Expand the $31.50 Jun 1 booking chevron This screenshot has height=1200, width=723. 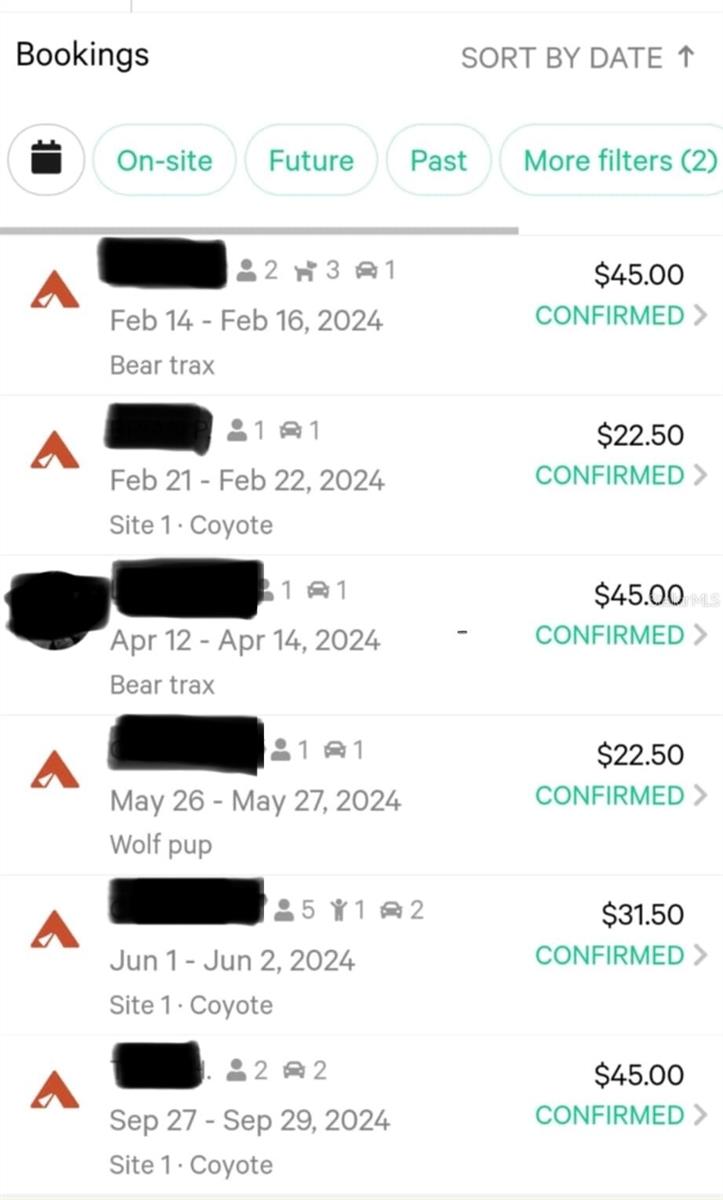point(700,956)
